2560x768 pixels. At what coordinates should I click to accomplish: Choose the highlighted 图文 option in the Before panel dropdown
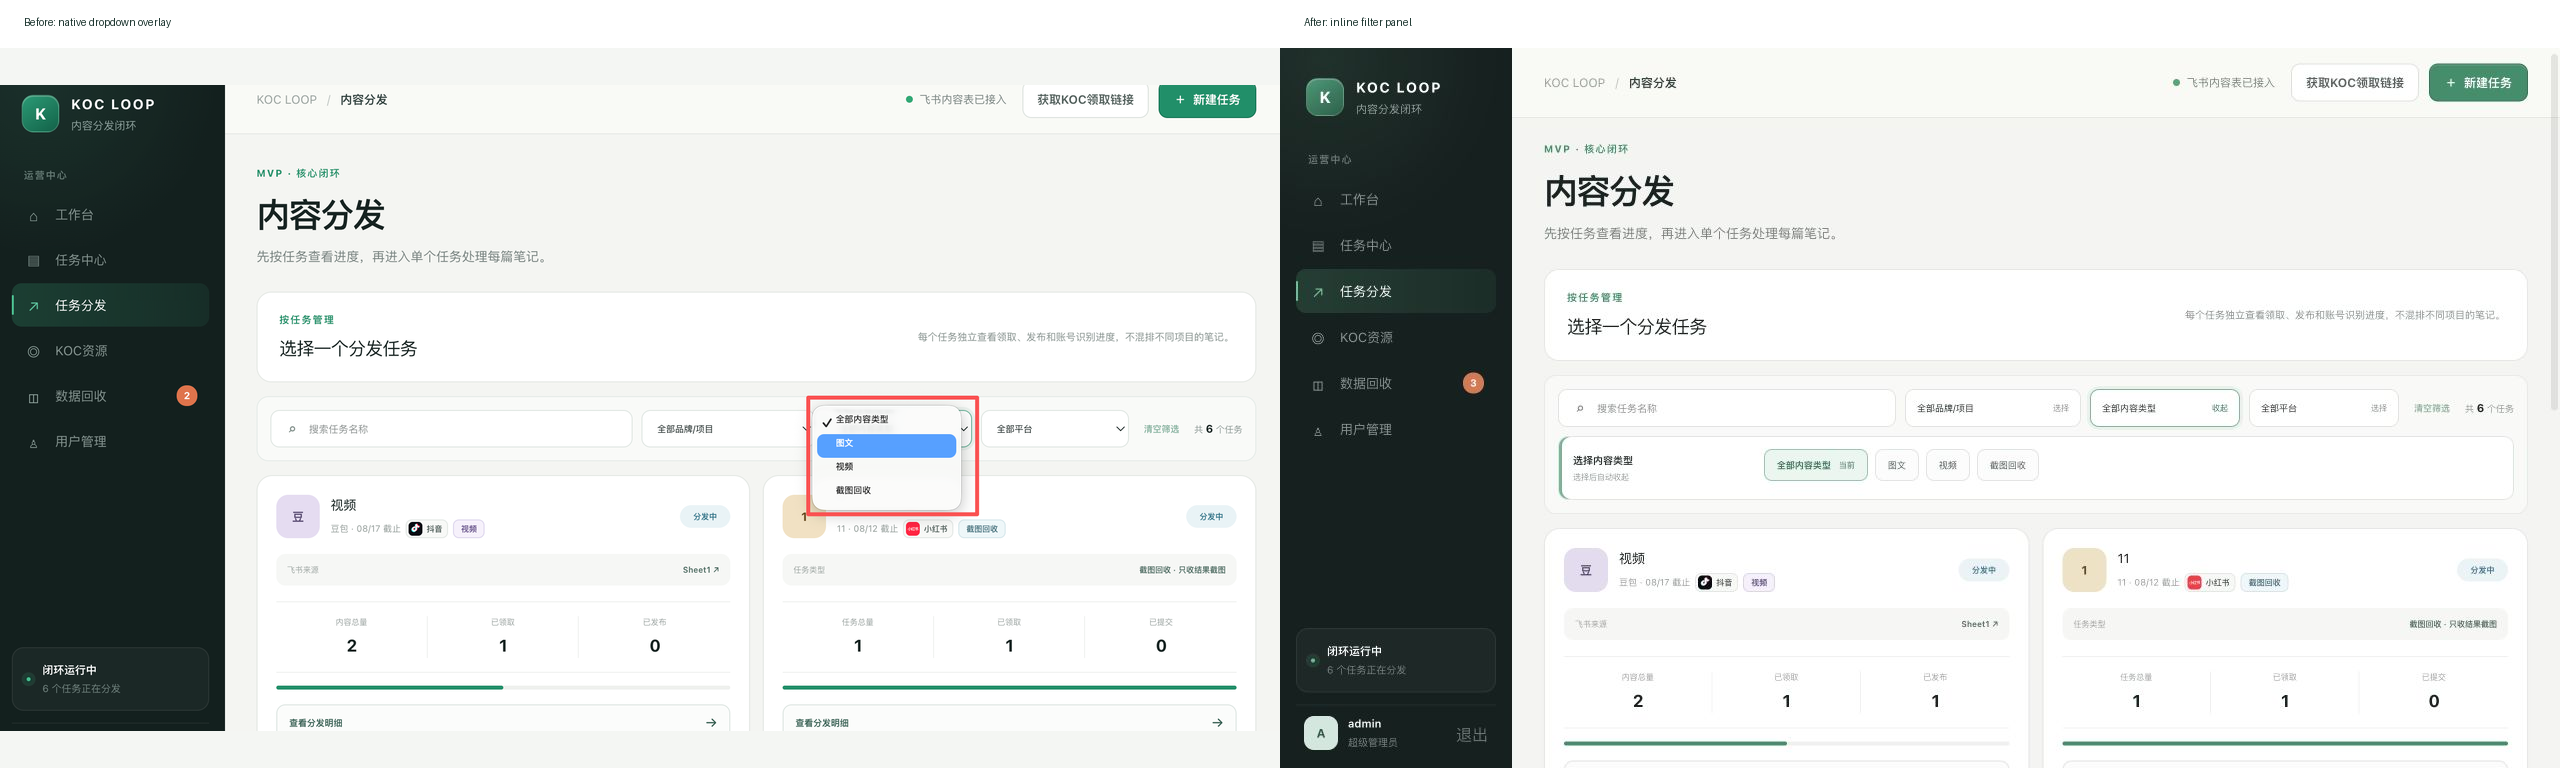[886, 444]
